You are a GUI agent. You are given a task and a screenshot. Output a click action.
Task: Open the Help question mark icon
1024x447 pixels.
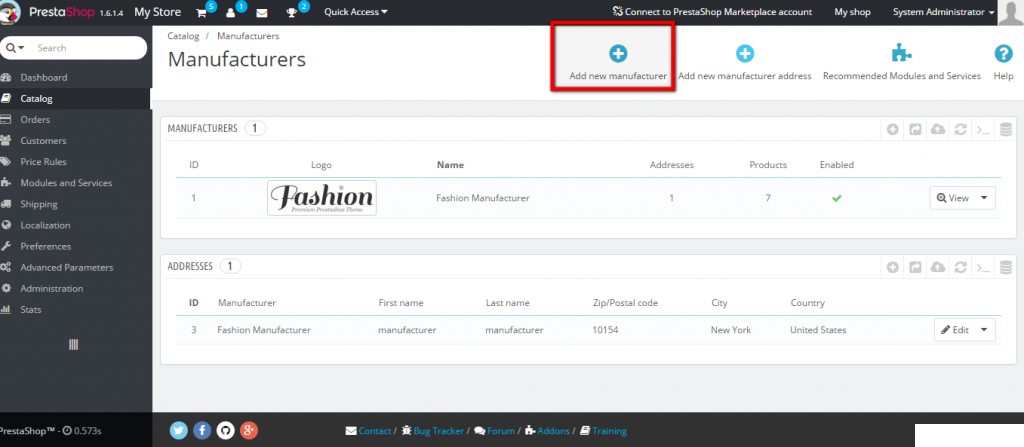(x=1003, y=54)
